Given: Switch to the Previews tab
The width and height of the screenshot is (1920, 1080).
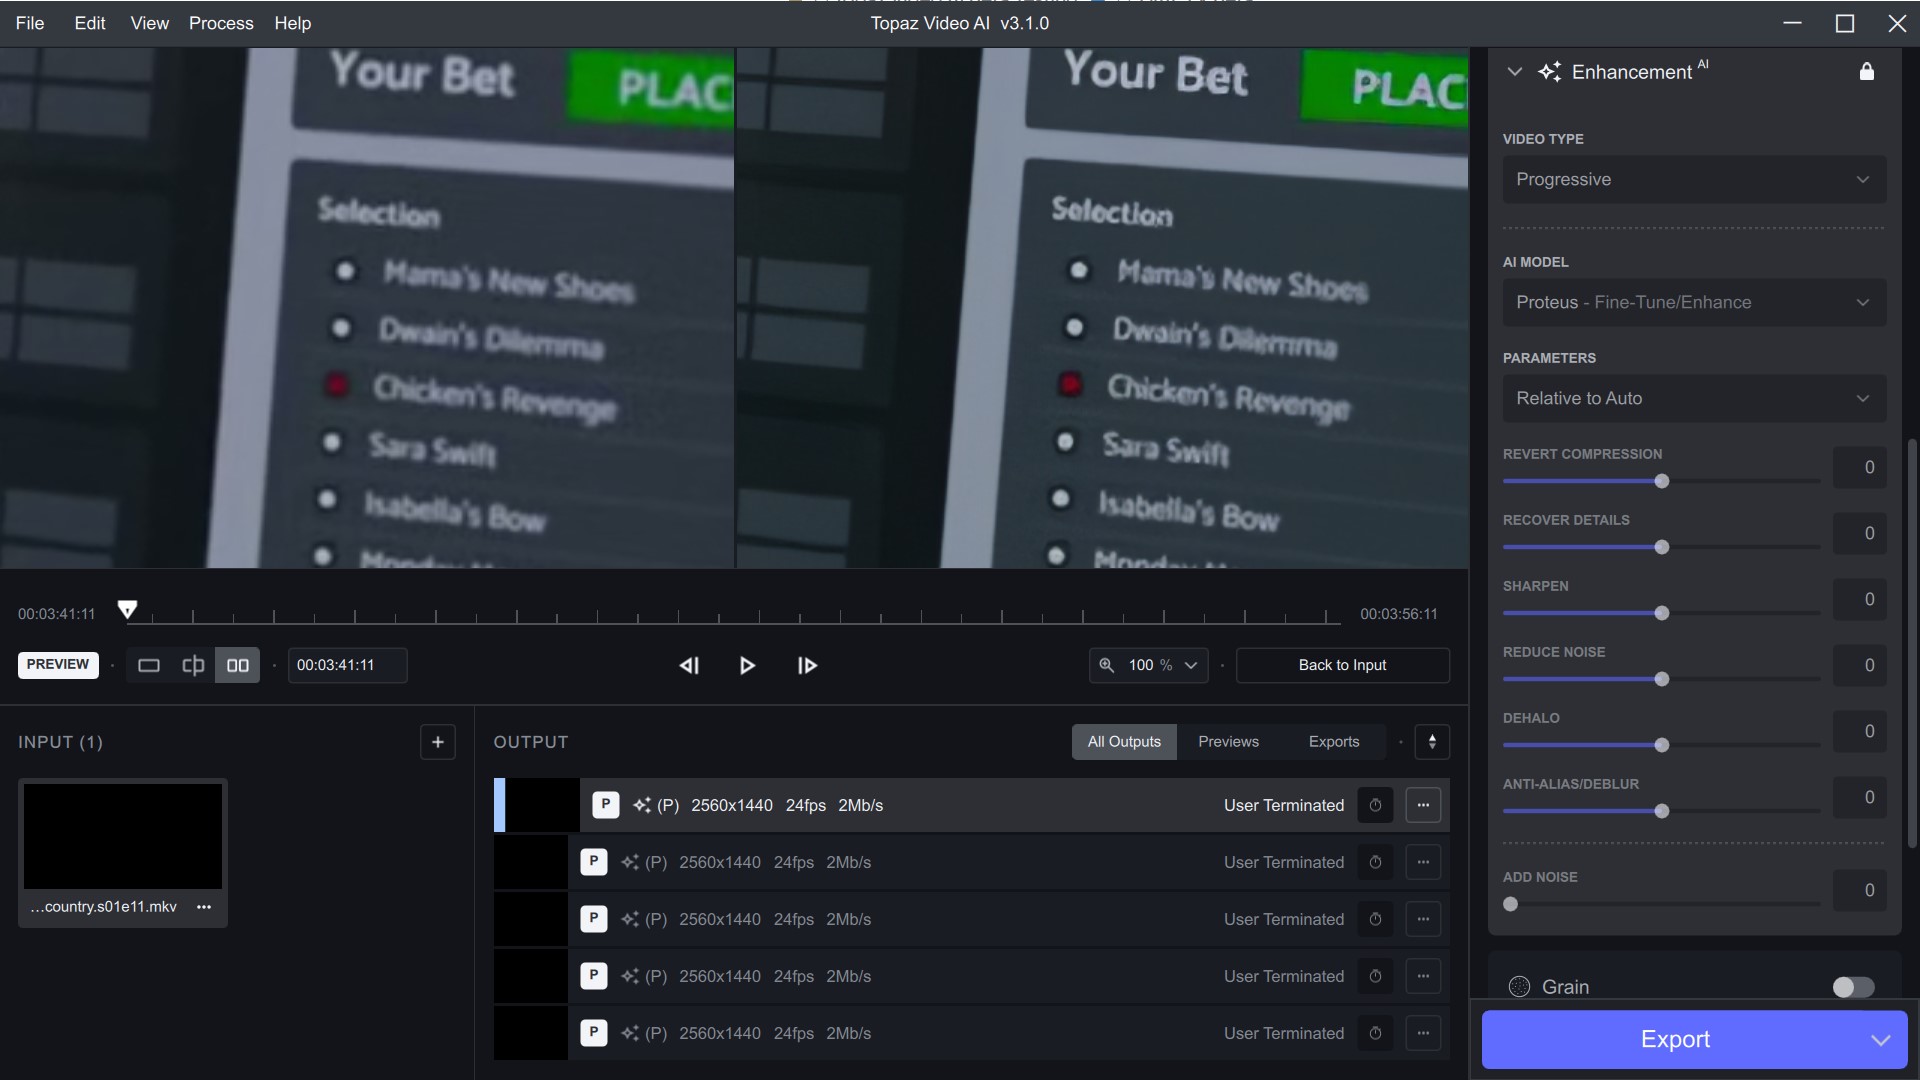Looking at the screenshot, I should [x=1228, y=742].
